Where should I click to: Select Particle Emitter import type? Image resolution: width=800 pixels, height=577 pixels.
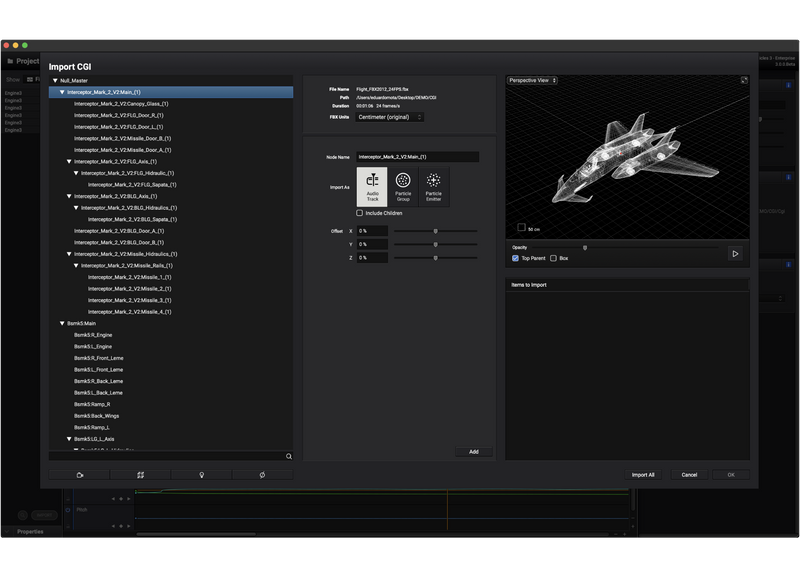tap(433, 186)
